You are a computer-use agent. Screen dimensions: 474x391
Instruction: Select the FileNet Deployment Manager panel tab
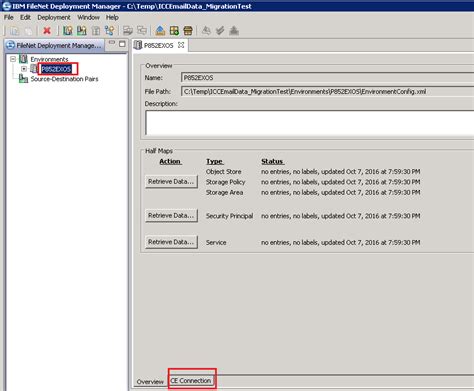coord(54,45)
